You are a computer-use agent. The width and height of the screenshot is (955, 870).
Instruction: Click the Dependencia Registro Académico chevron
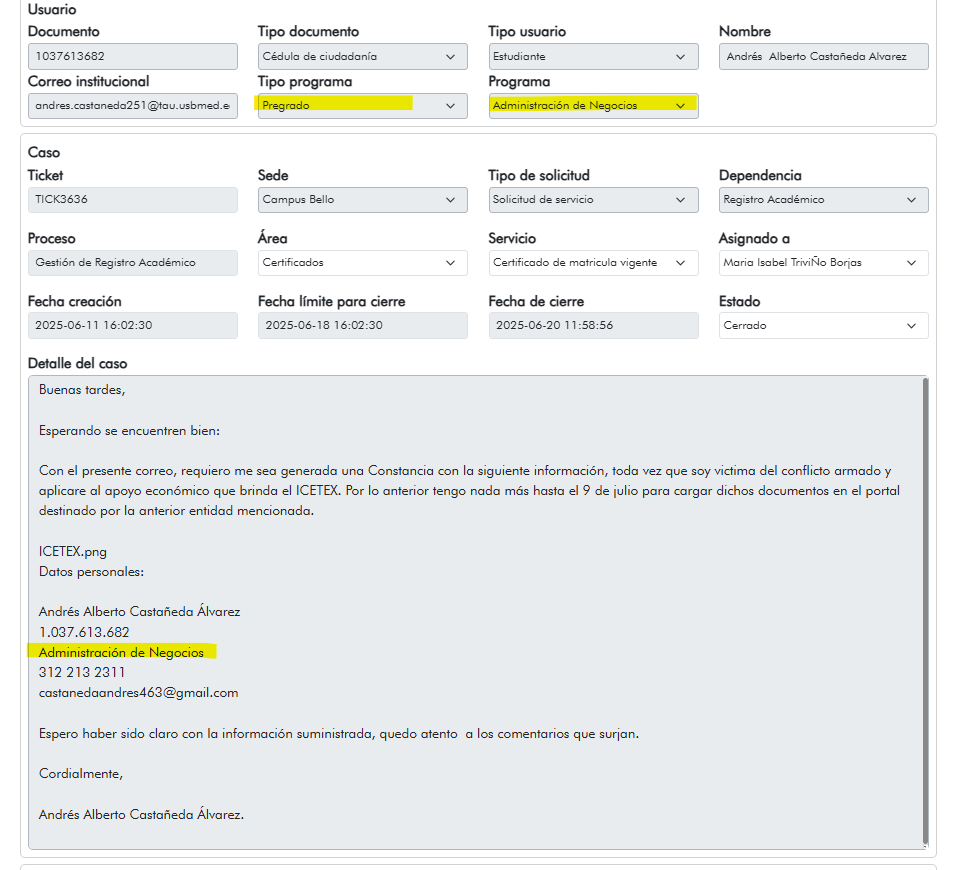click(911, 200)
